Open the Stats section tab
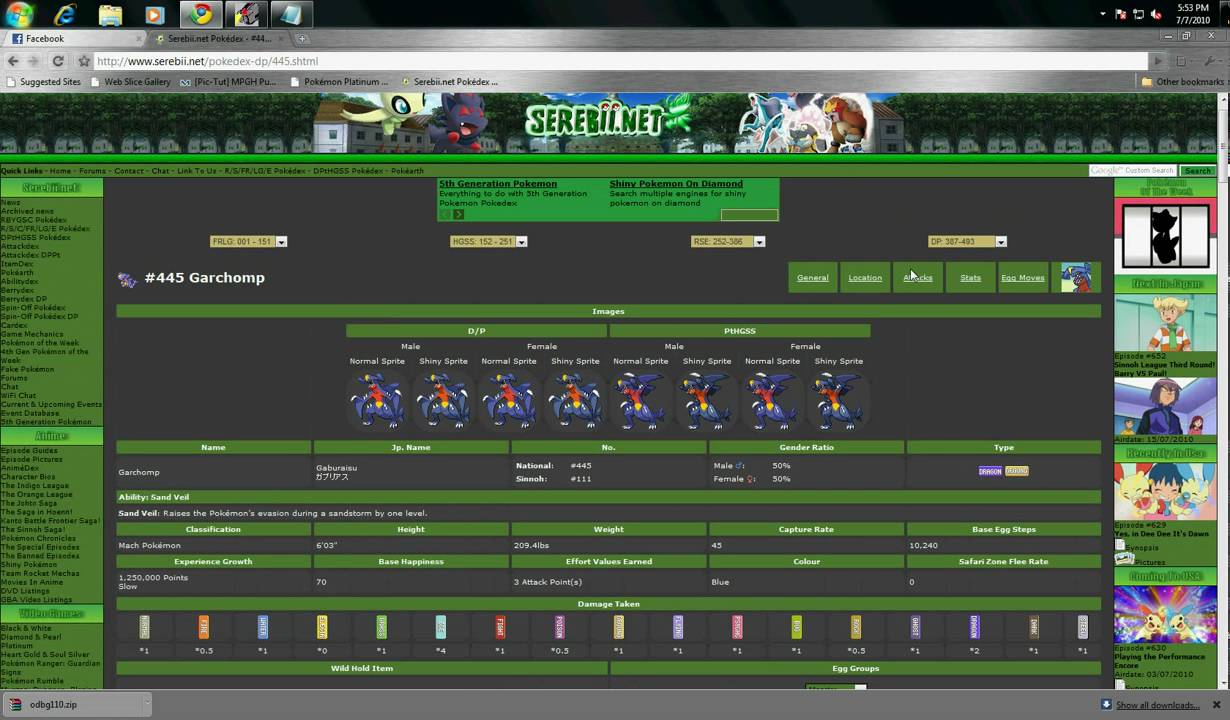 pos(970,278)
